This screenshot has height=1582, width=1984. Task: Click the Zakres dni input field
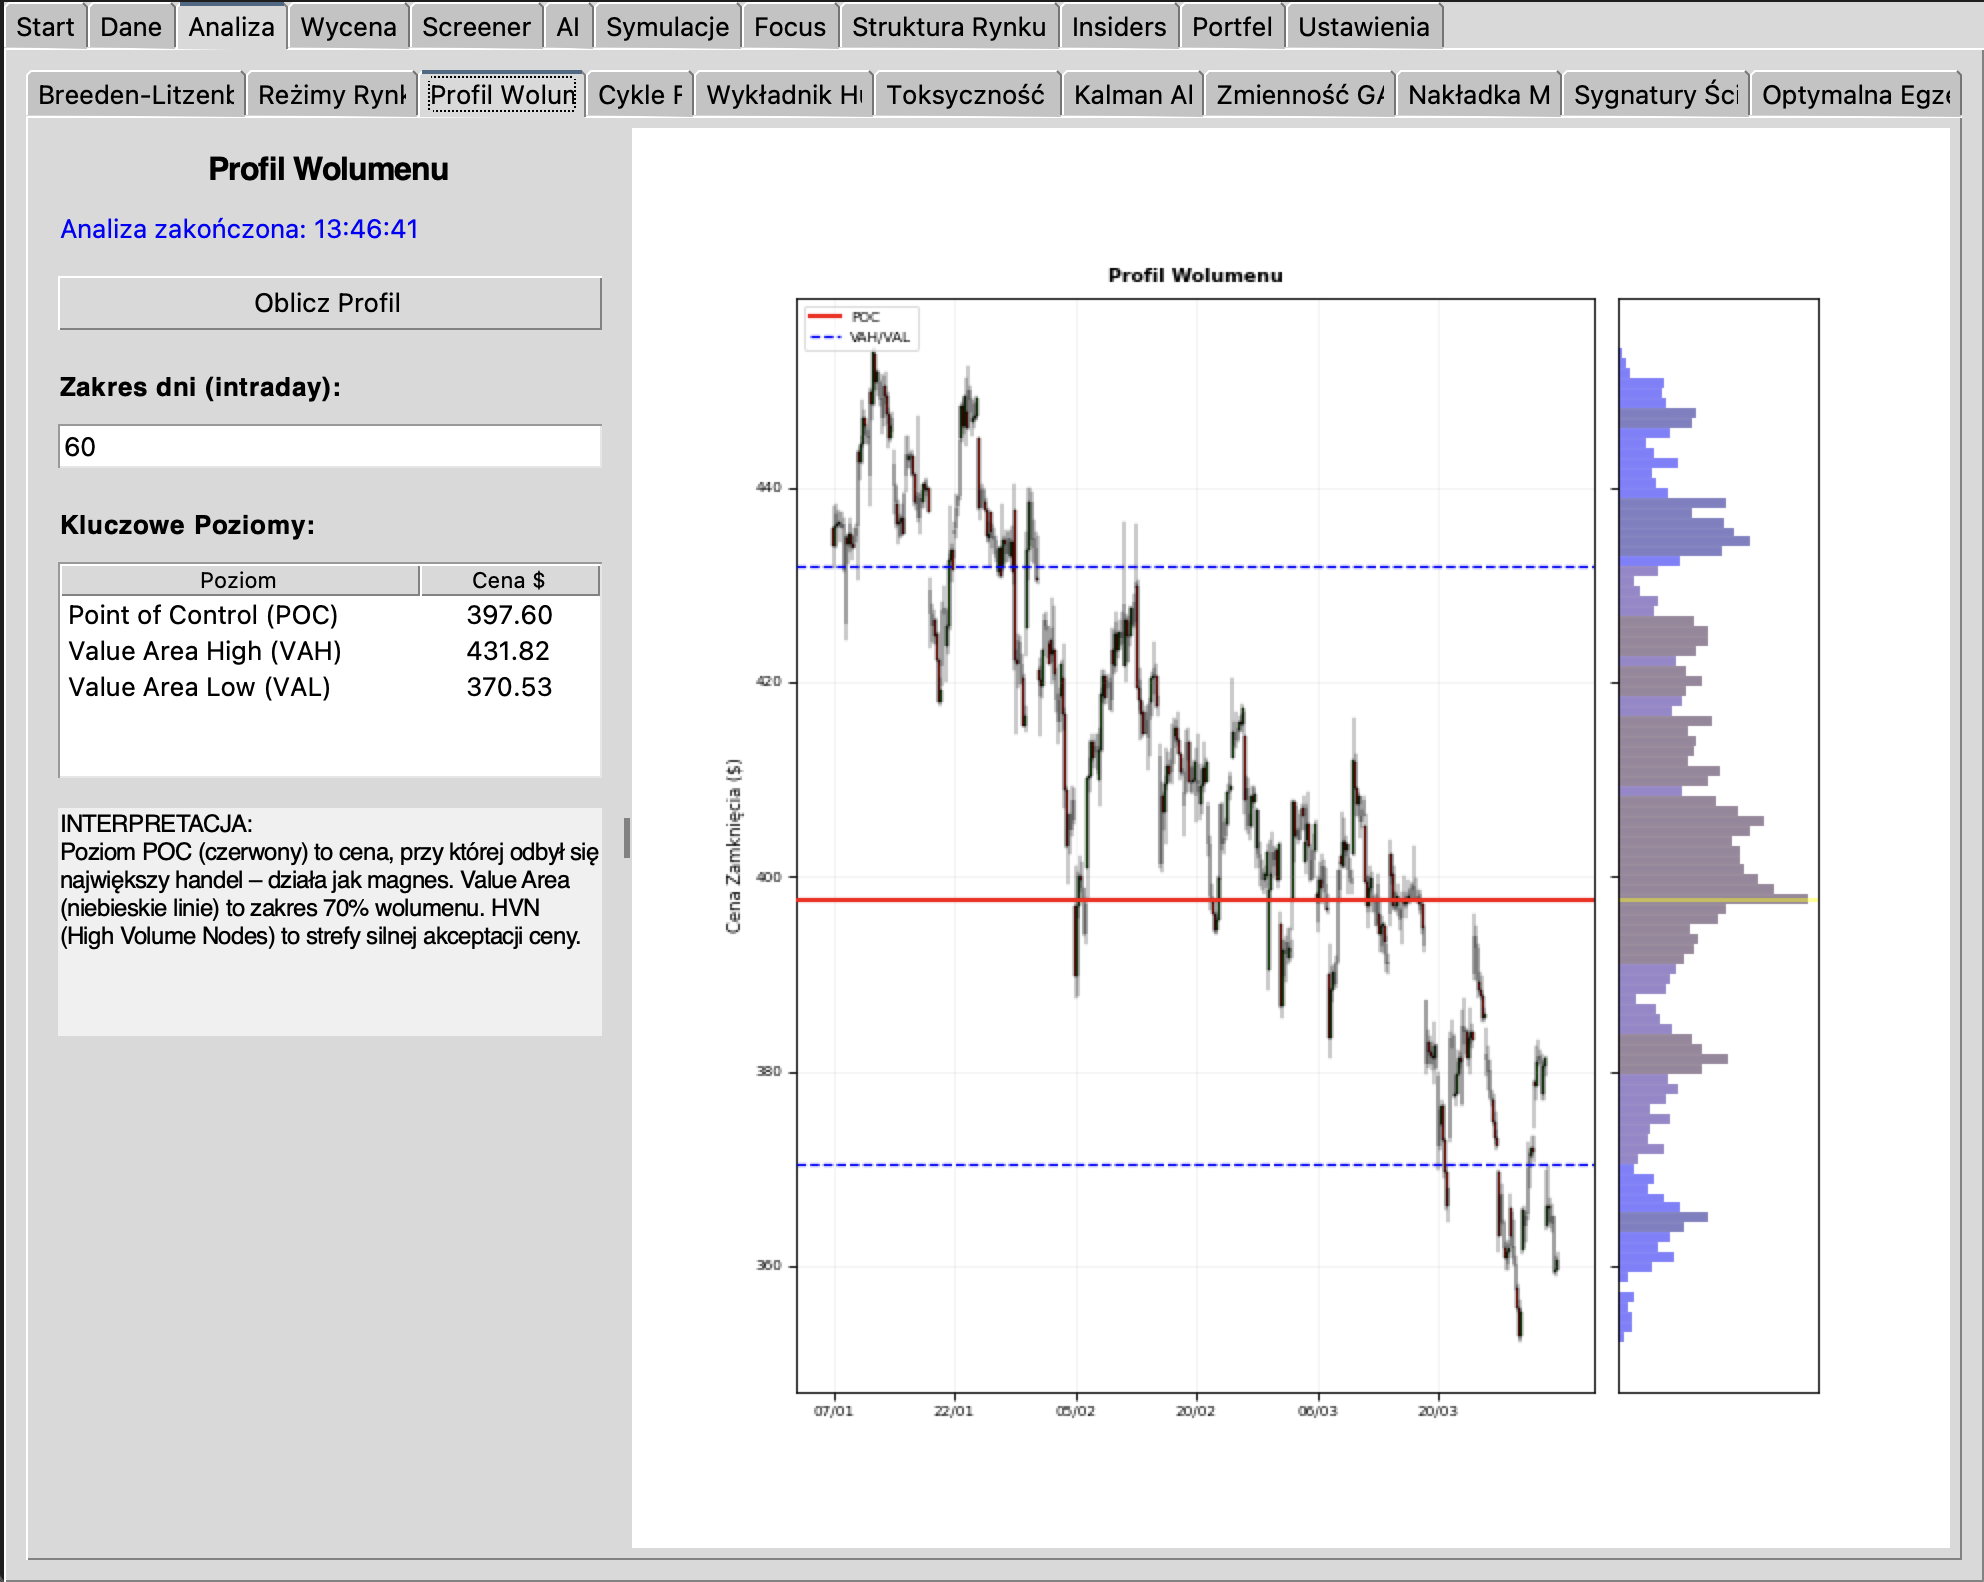(x=329, y=446)
